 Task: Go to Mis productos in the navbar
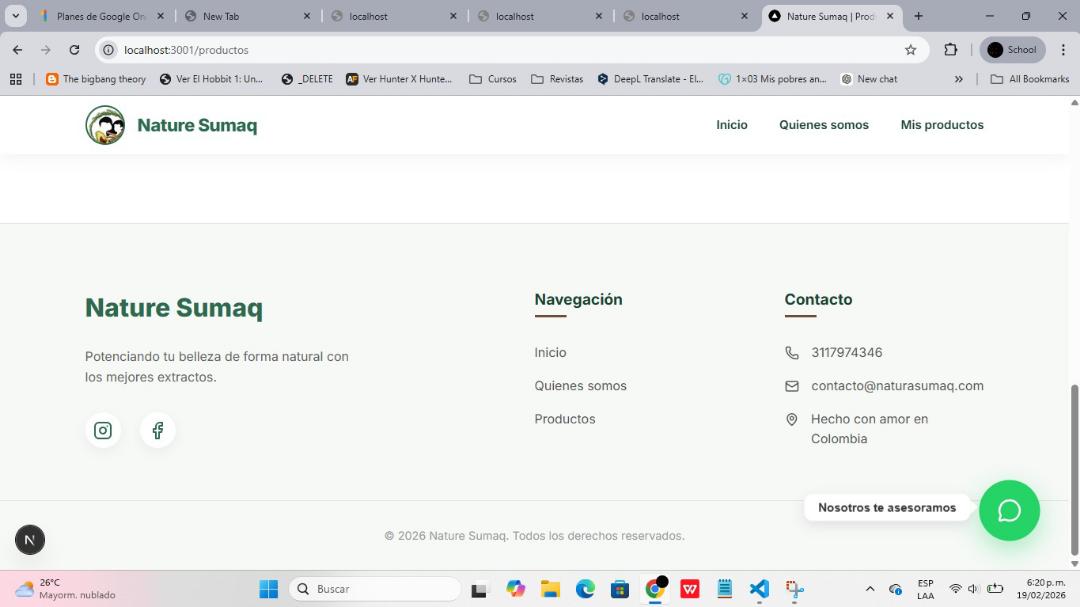[942, 125]
